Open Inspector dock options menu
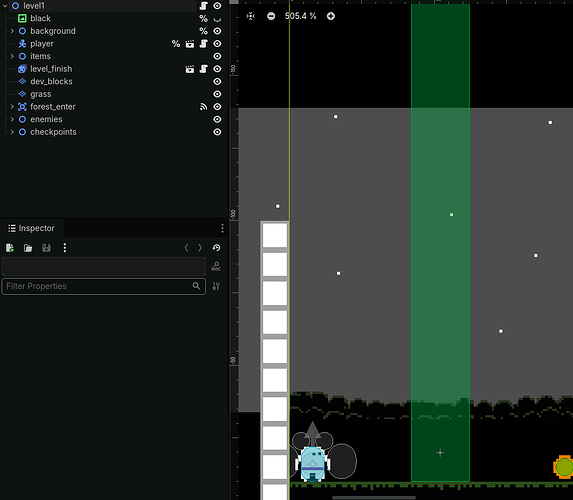573x500 pixels. pyautogui.click(x=222, y=228)
